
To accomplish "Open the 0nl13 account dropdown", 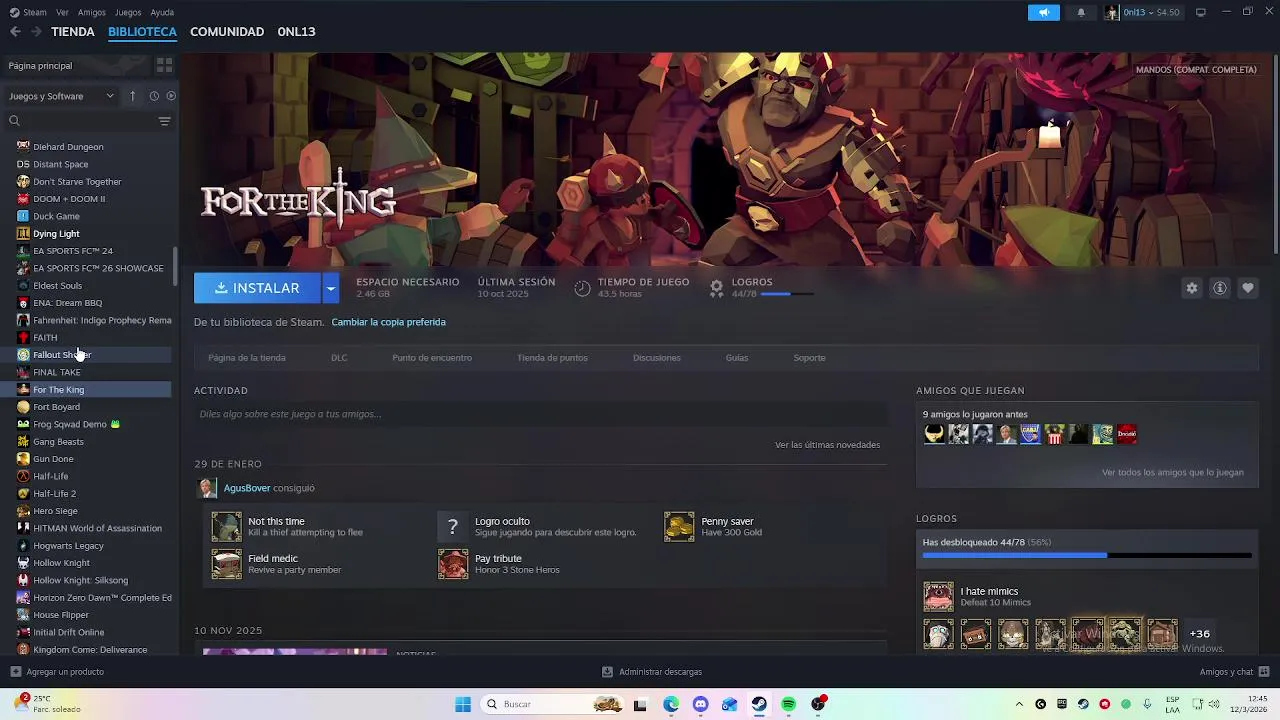I will pos(1142,12).
